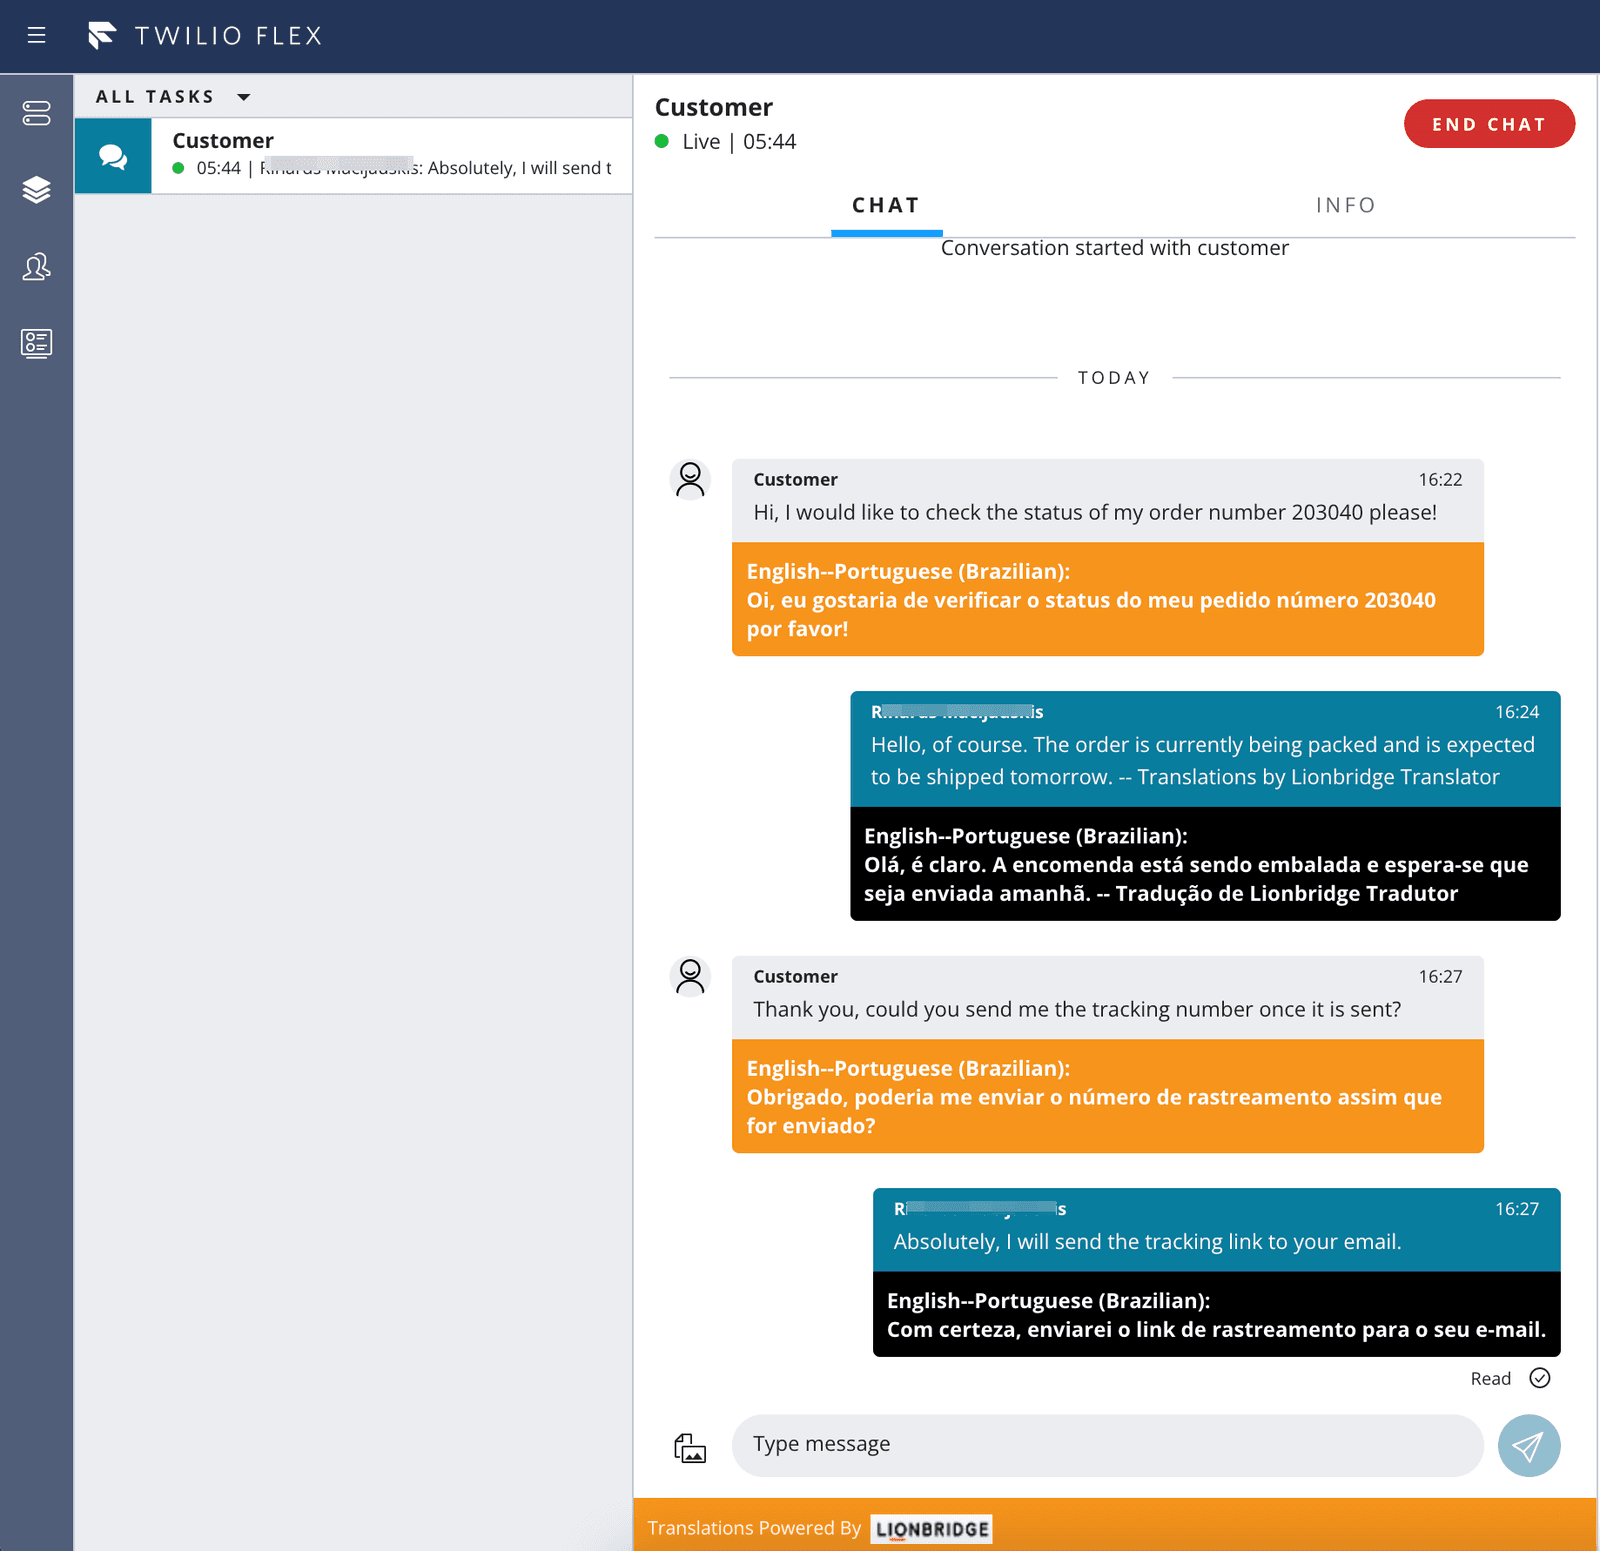
Task: Select the Twilio Flex logo icon
Action: pos(103,34)
